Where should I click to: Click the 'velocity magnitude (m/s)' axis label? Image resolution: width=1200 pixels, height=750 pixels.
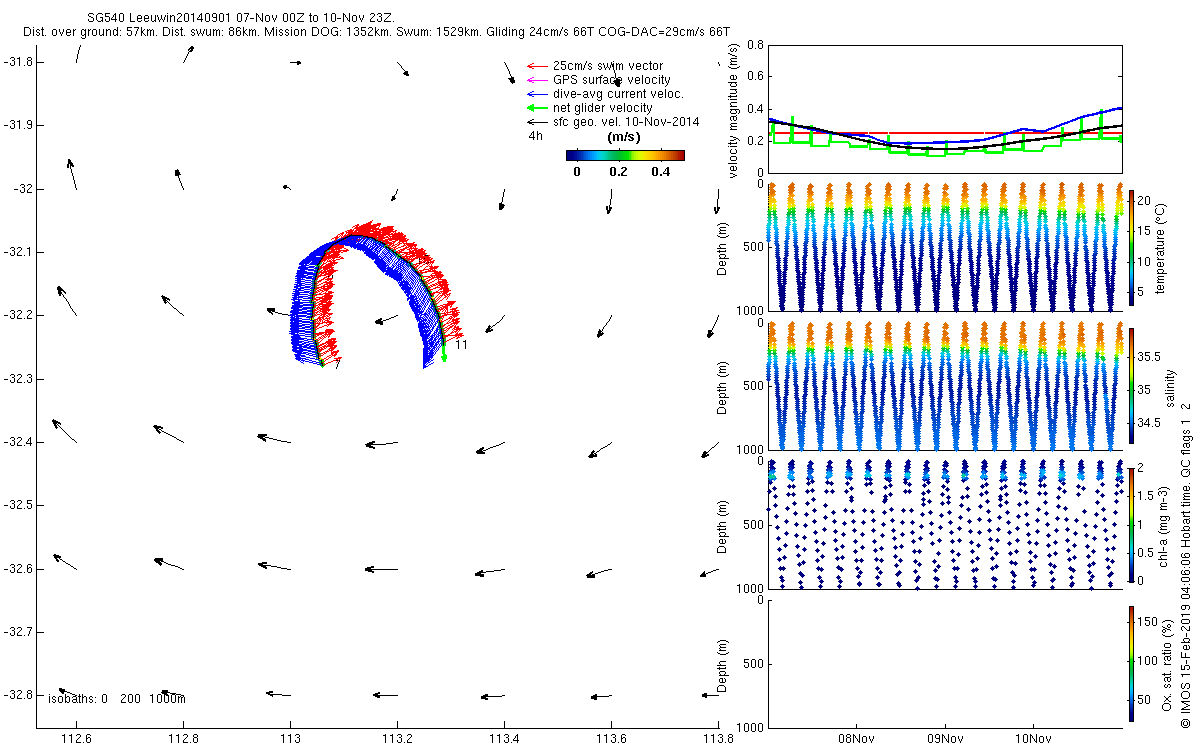(734, 112)
